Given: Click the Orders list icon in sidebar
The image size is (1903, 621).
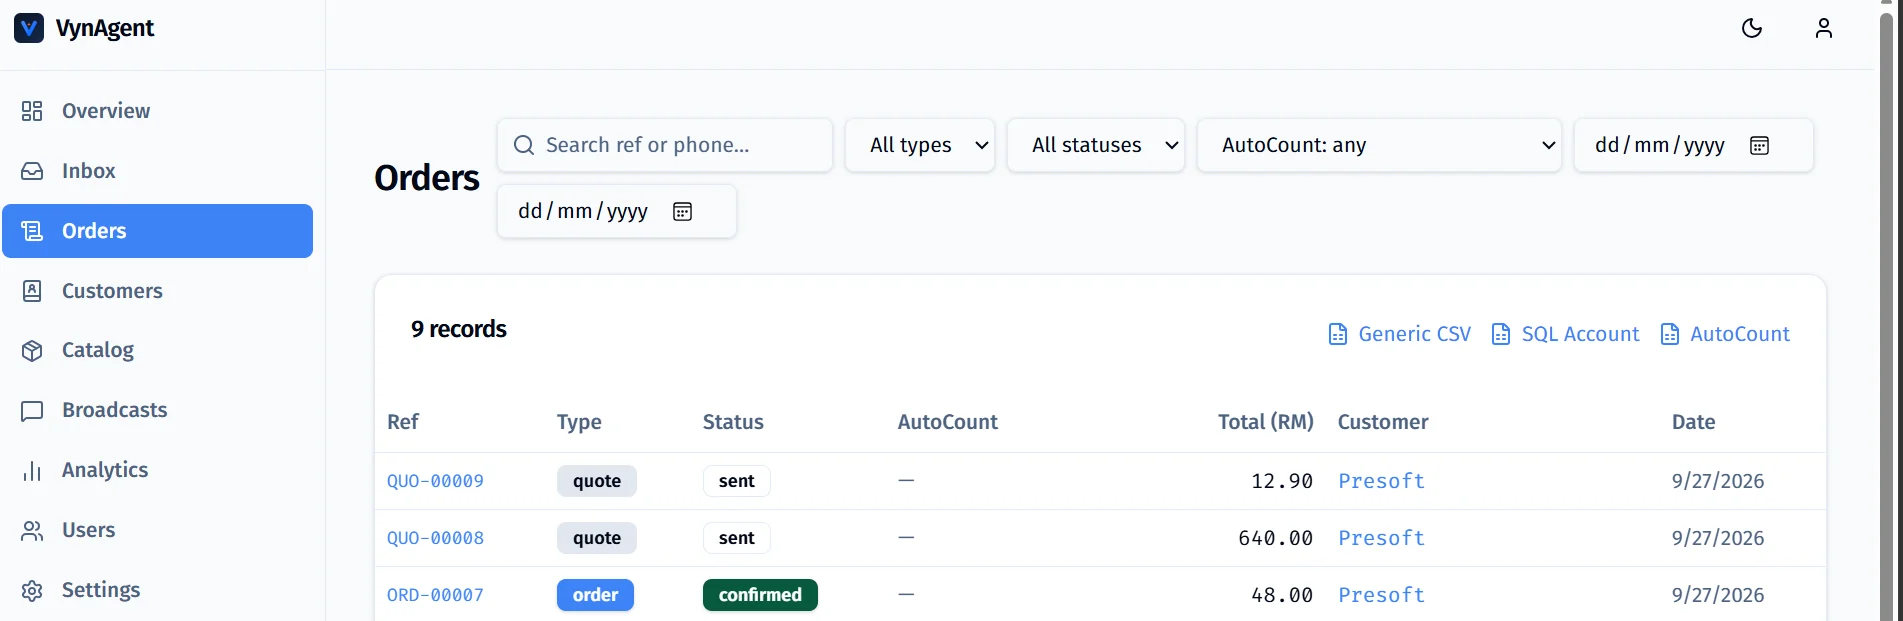Looking at the screenshot, I should 32,231.
